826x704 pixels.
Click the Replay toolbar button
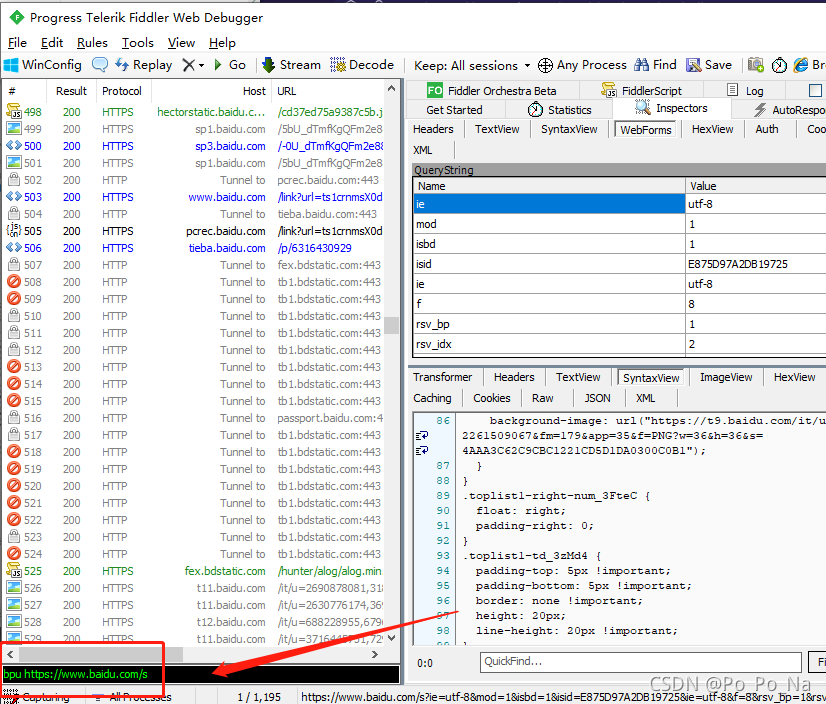point(144,65)
